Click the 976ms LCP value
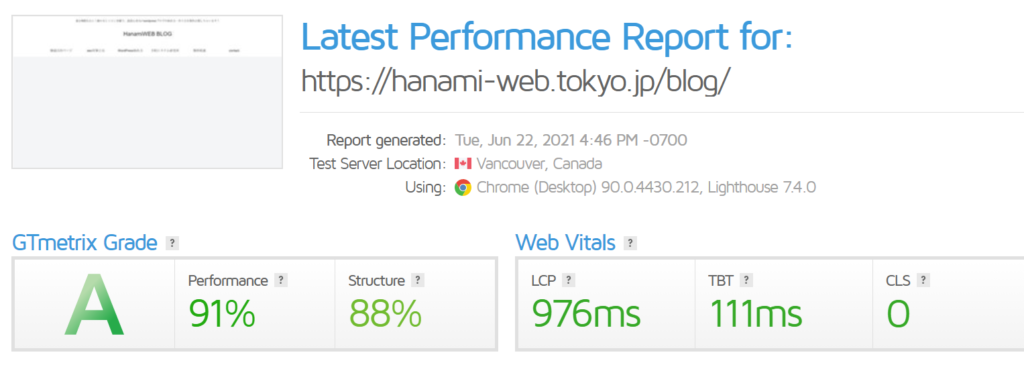1024x373 pixels. (586, 314)
